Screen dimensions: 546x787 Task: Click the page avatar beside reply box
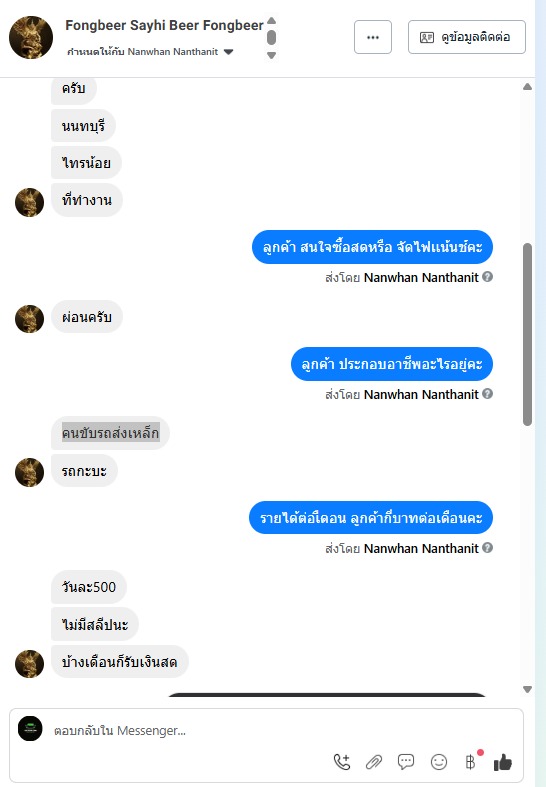point(30,728)
